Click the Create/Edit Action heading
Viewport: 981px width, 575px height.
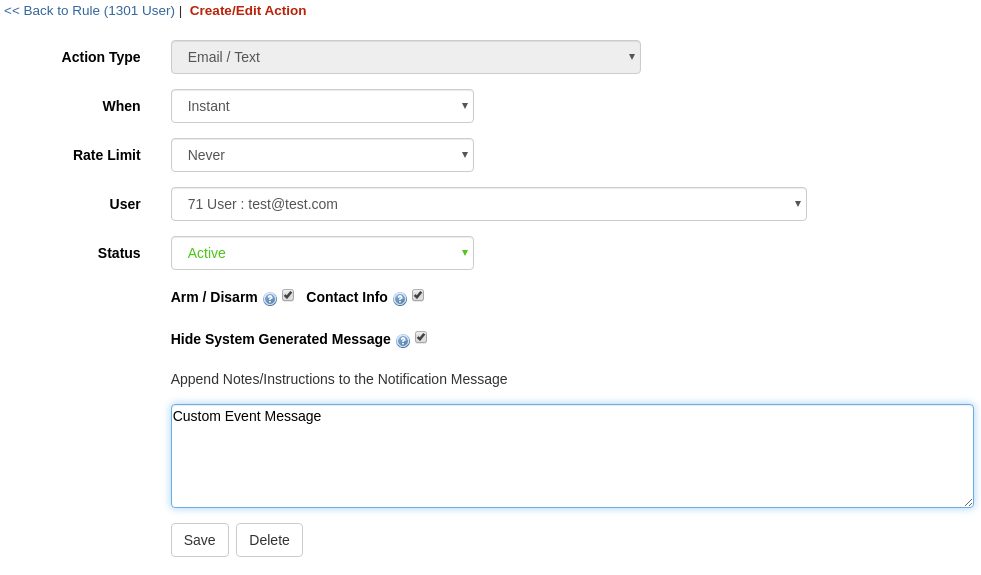[248, 11]
